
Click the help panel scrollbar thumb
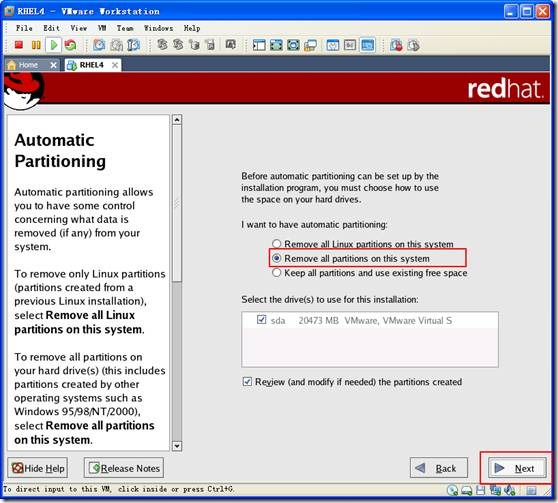[x=177, y=203]
